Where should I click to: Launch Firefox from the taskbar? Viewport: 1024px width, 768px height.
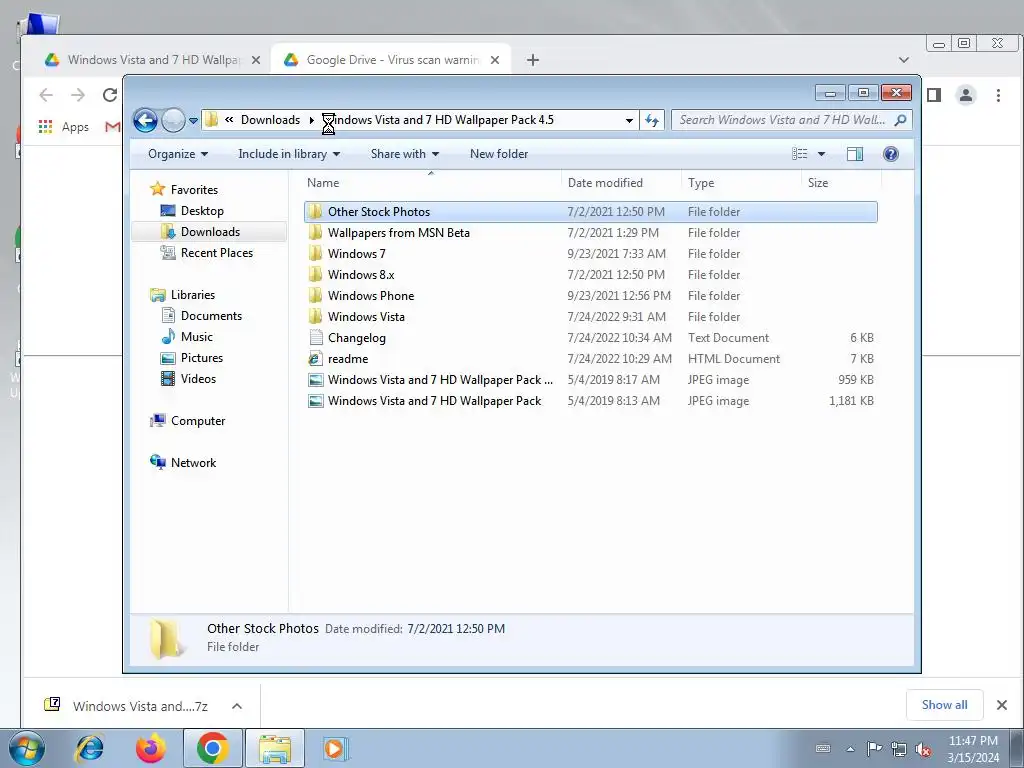click(151, 748)
